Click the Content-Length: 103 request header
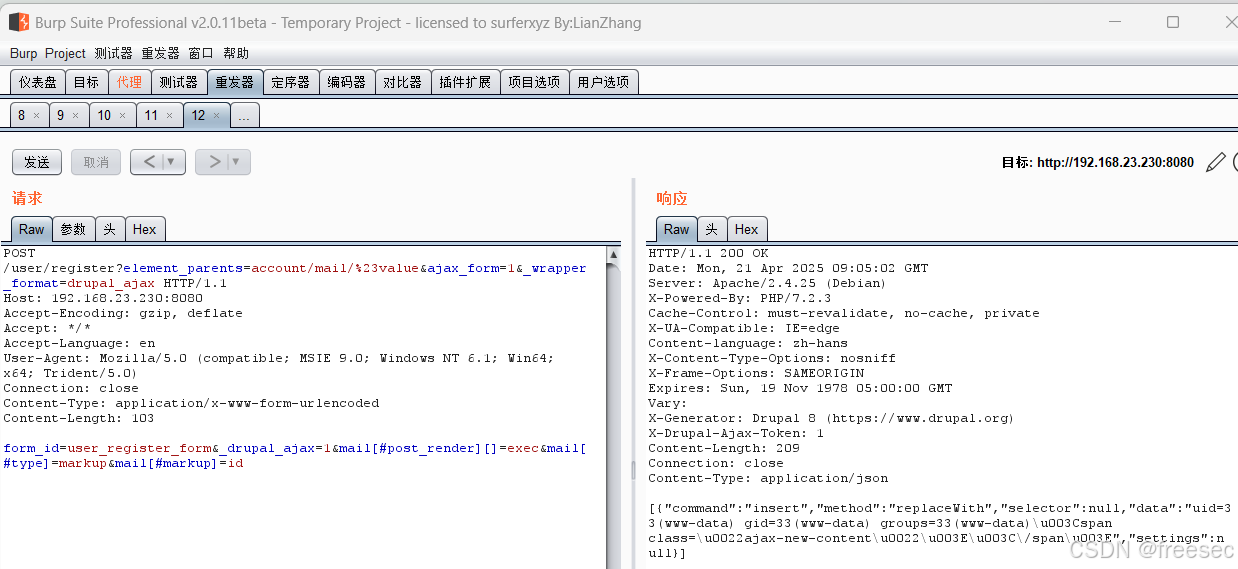Viewport: 1238px width, 569px height. tap(78, 418)
